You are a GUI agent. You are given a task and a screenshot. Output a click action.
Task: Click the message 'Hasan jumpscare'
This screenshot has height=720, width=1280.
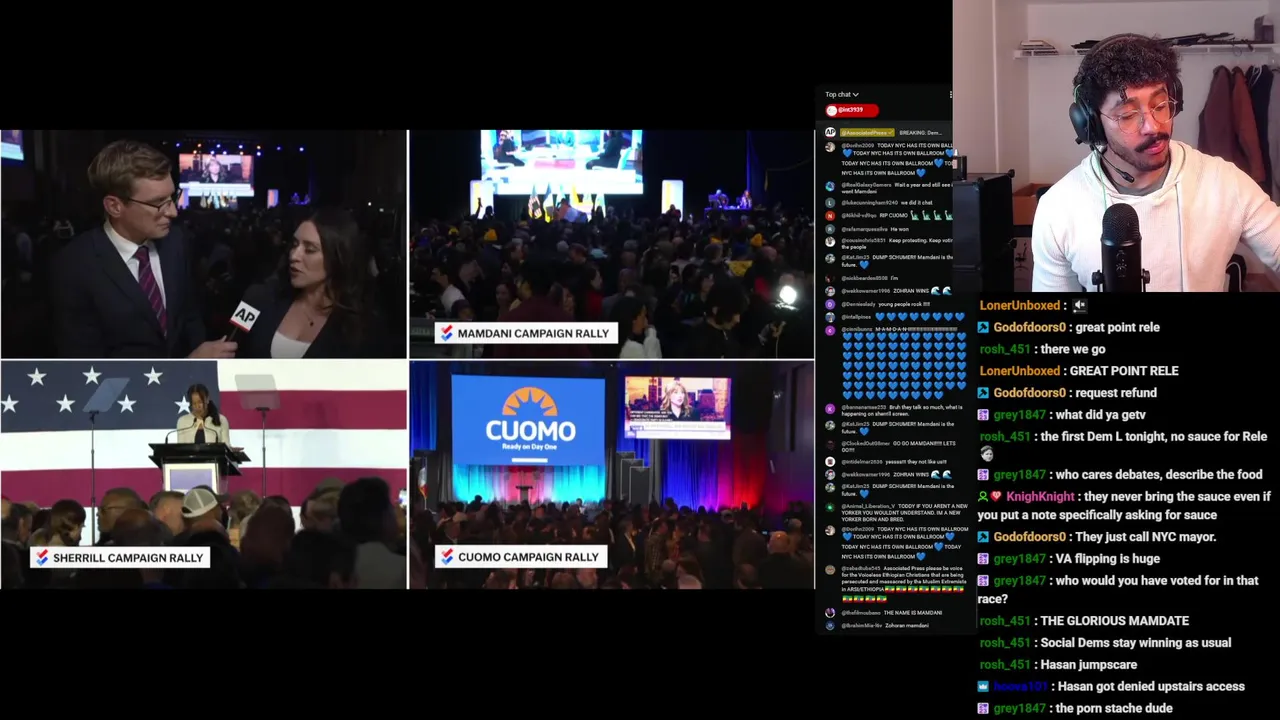(1088, 665)
